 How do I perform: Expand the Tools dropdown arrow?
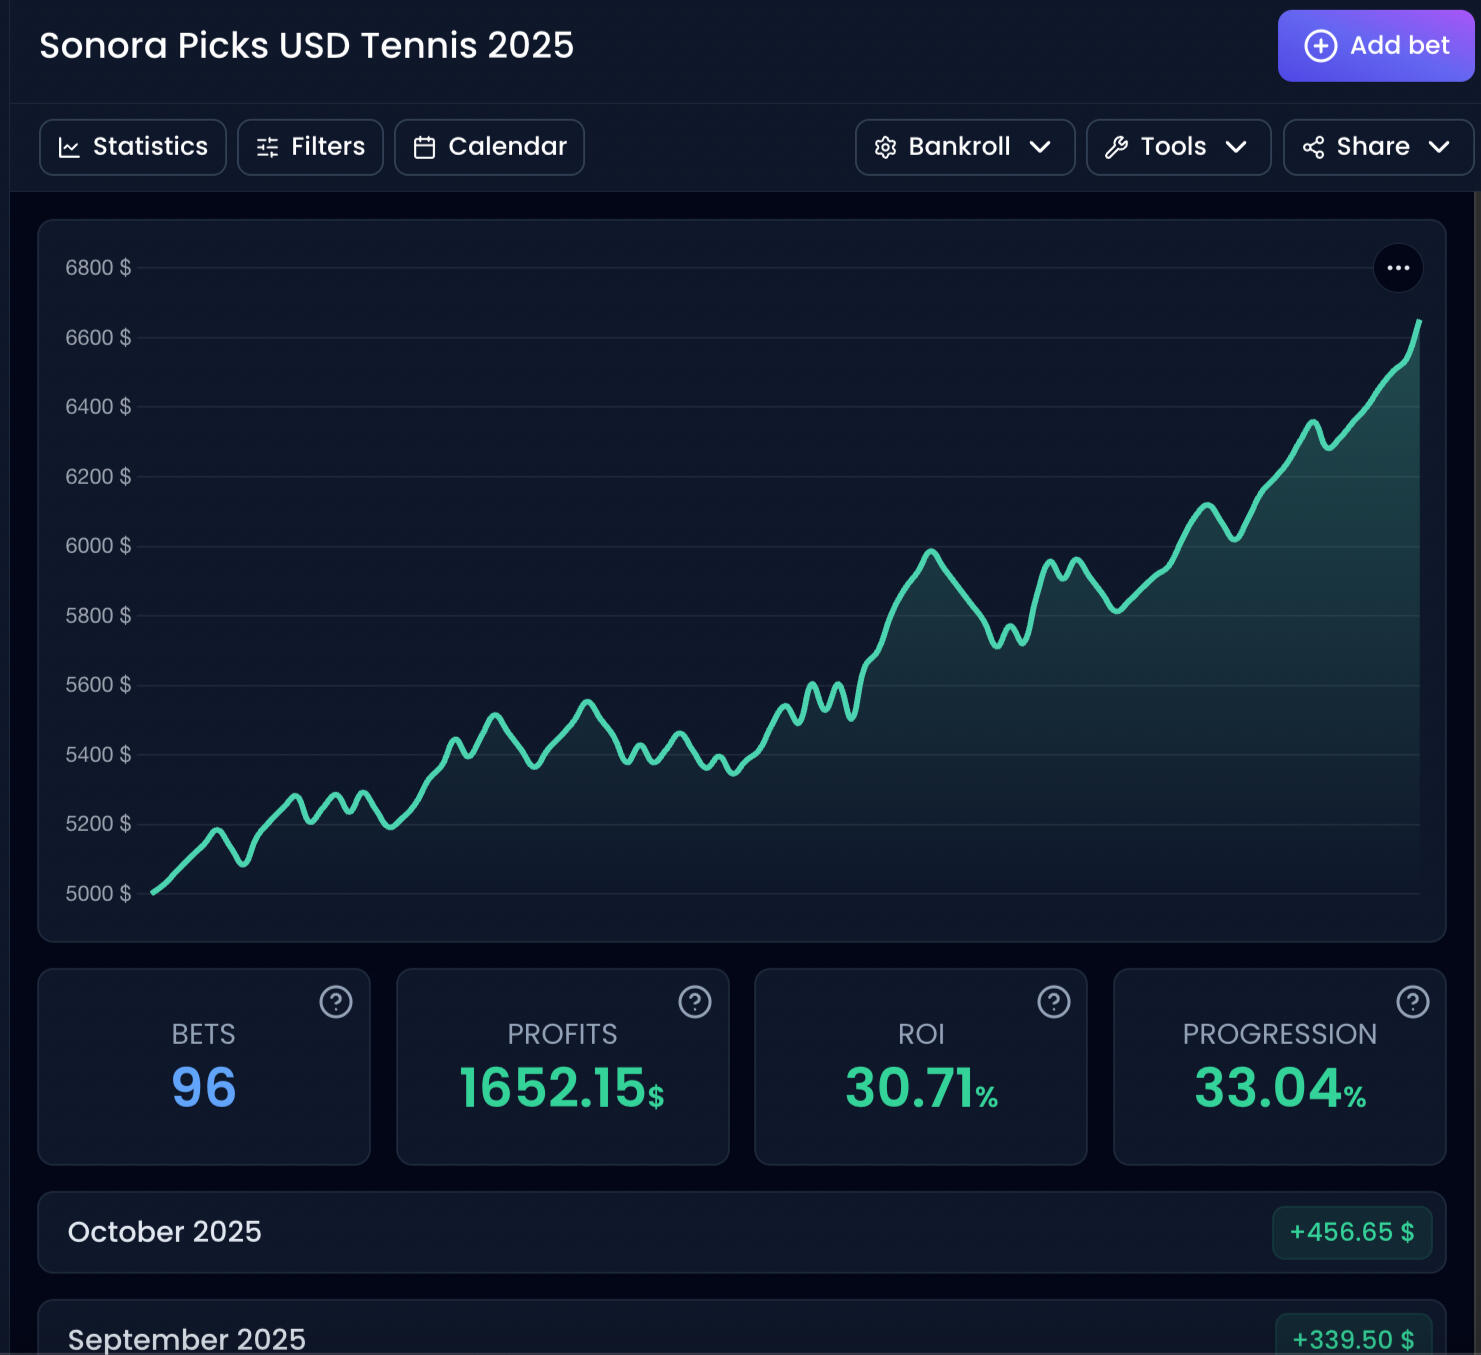1236,147
